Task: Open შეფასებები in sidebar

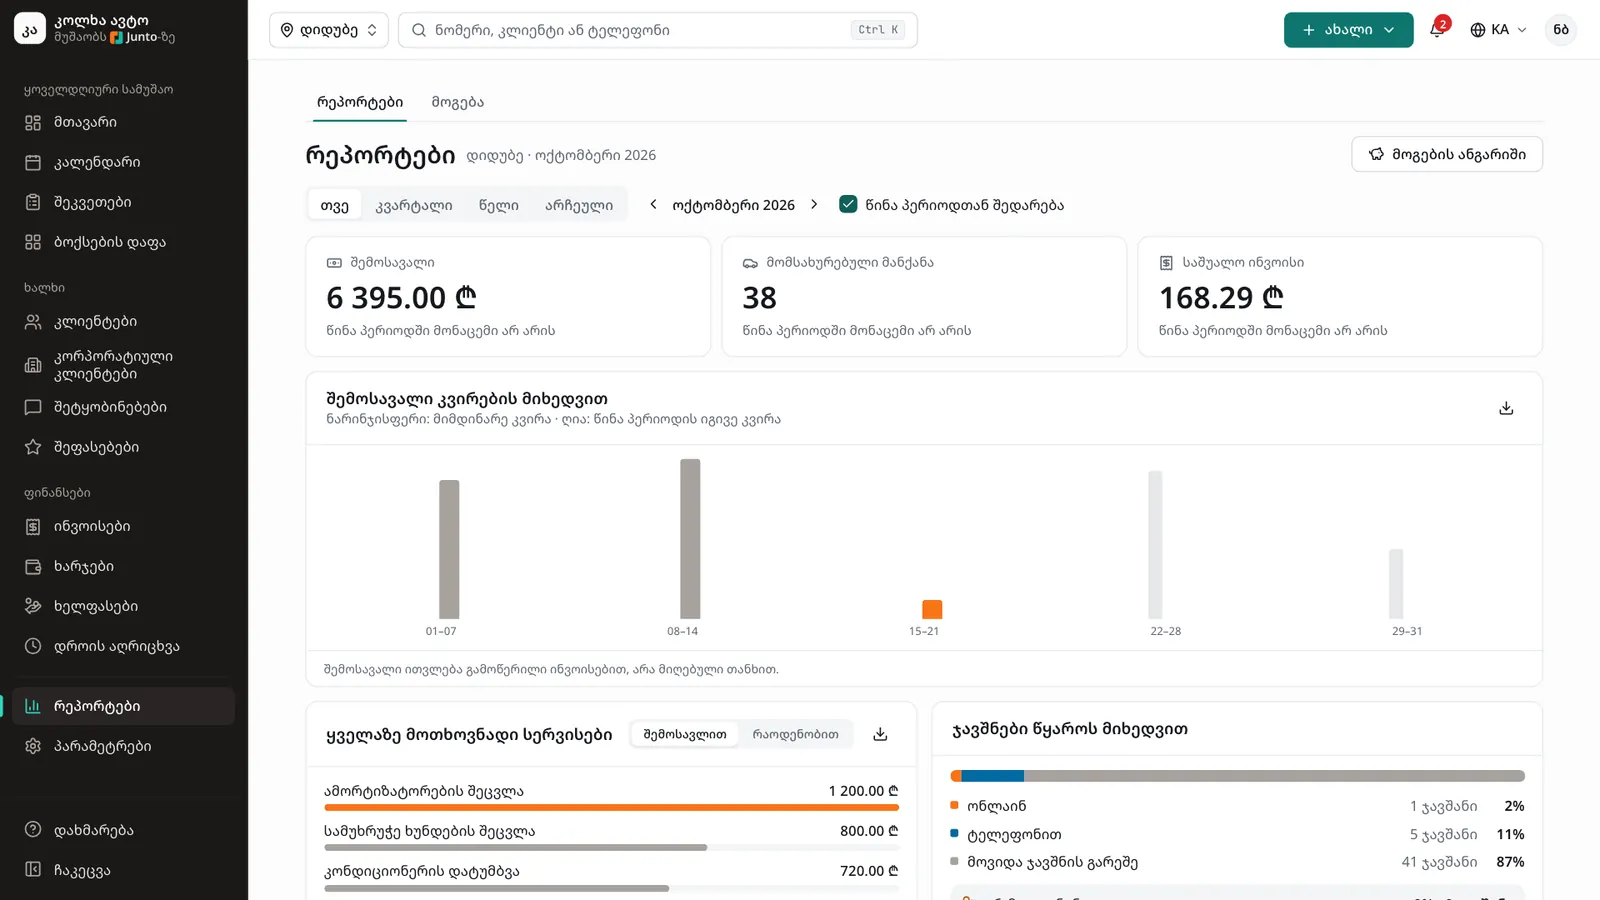Action: point(124,447)
